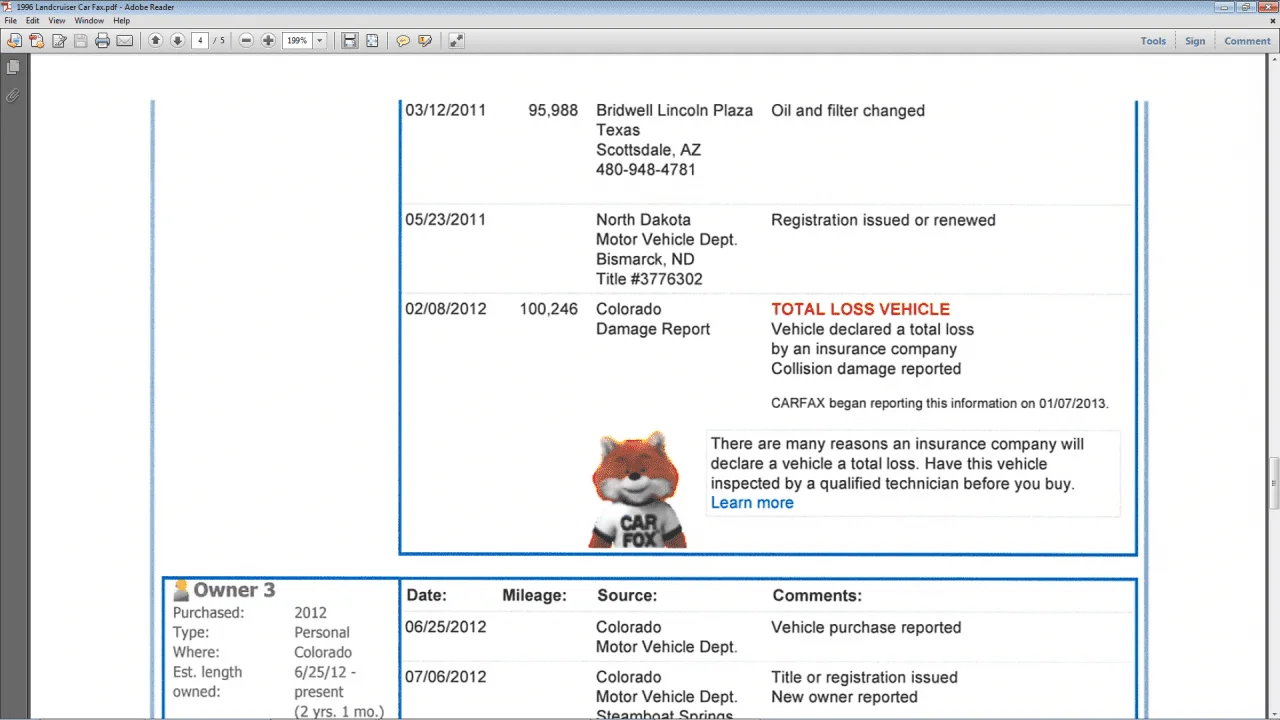Expand the Comment pane

[x=1247, y=41]
